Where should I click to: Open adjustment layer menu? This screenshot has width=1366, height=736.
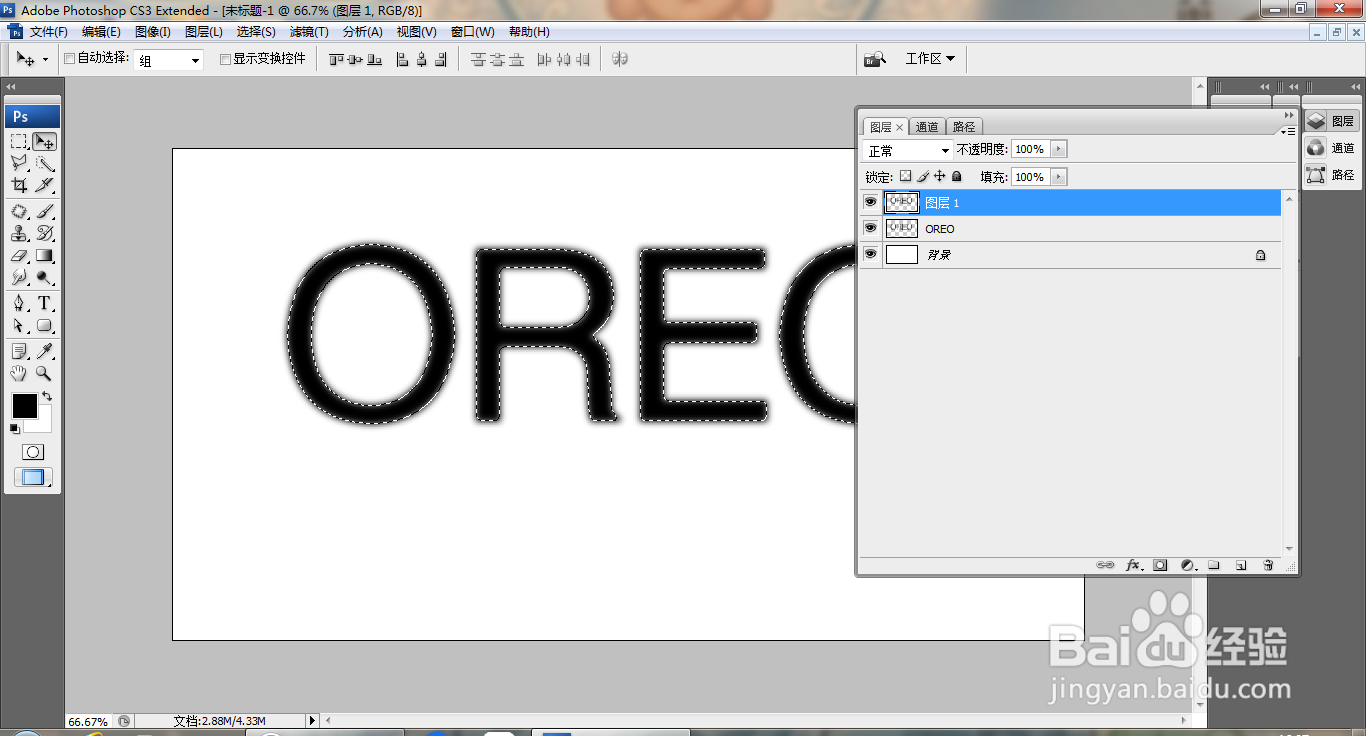[1188, 565]
